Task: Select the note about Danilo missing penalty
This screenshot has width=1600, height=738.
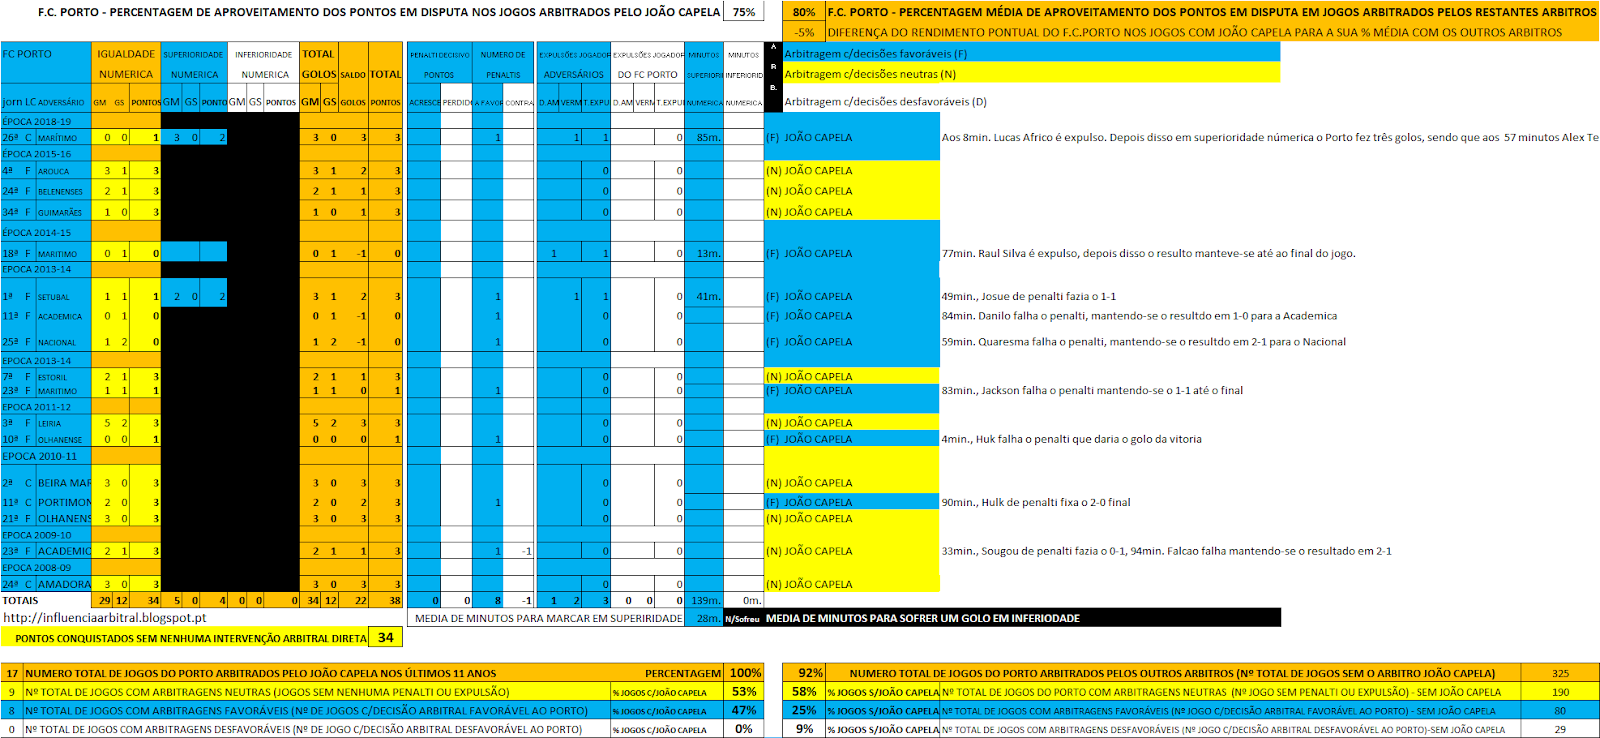Action: [1139, 316]
